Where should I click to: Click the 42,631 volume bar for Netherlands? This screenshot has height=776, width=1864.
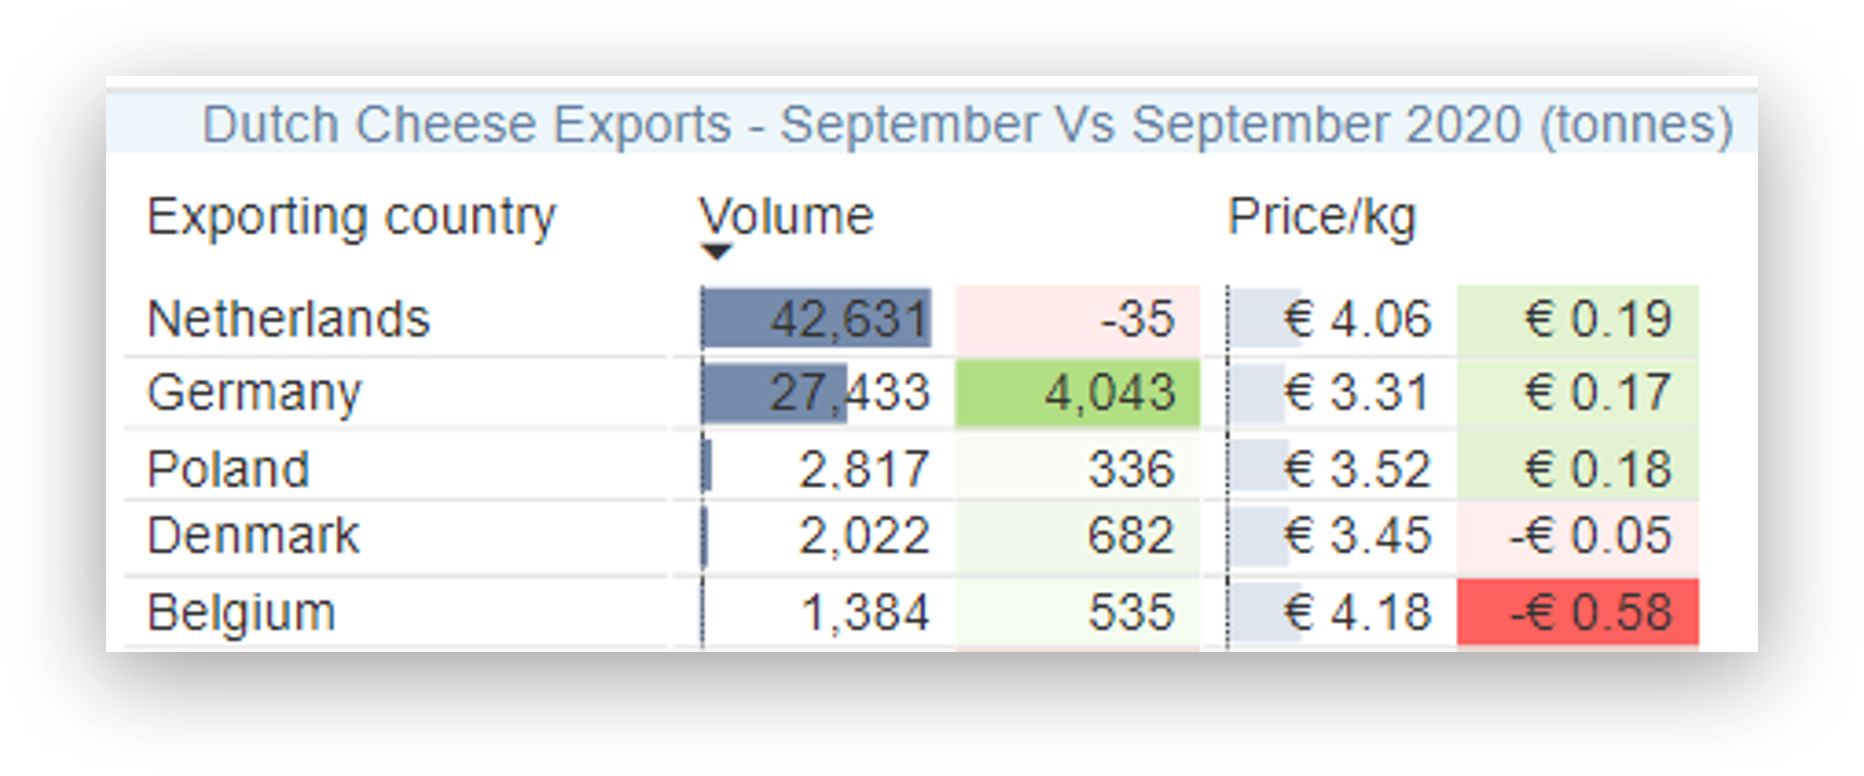tap(817, 319)
